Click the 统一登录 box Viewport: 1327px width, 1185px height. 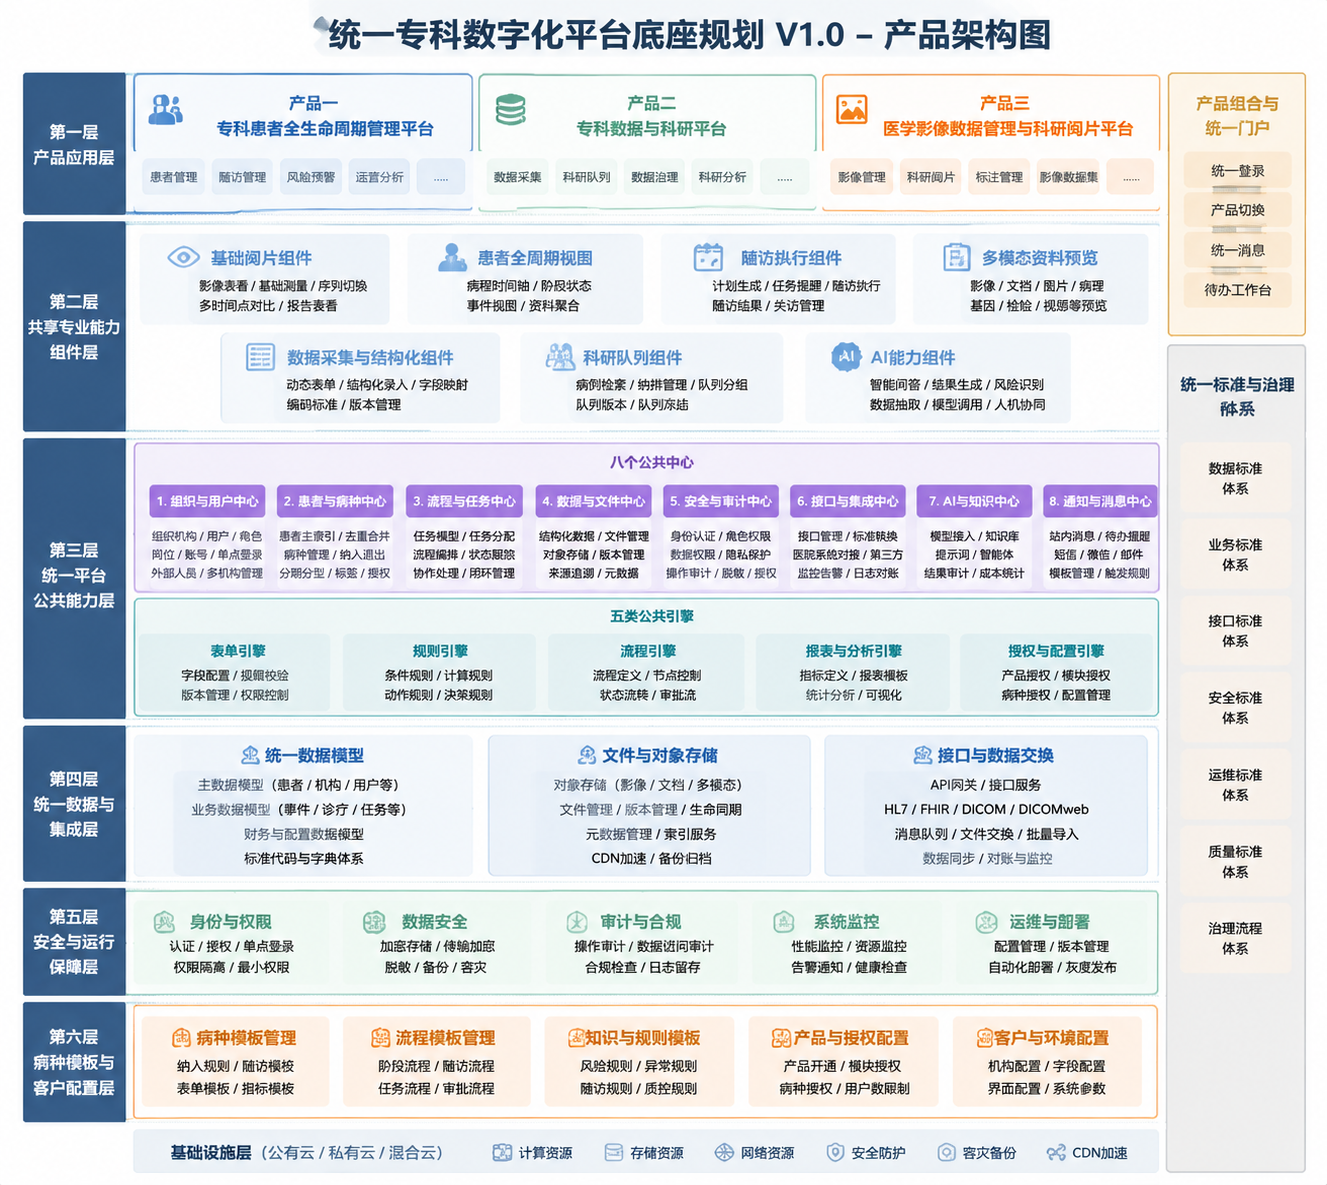[x=1238, y=171]
